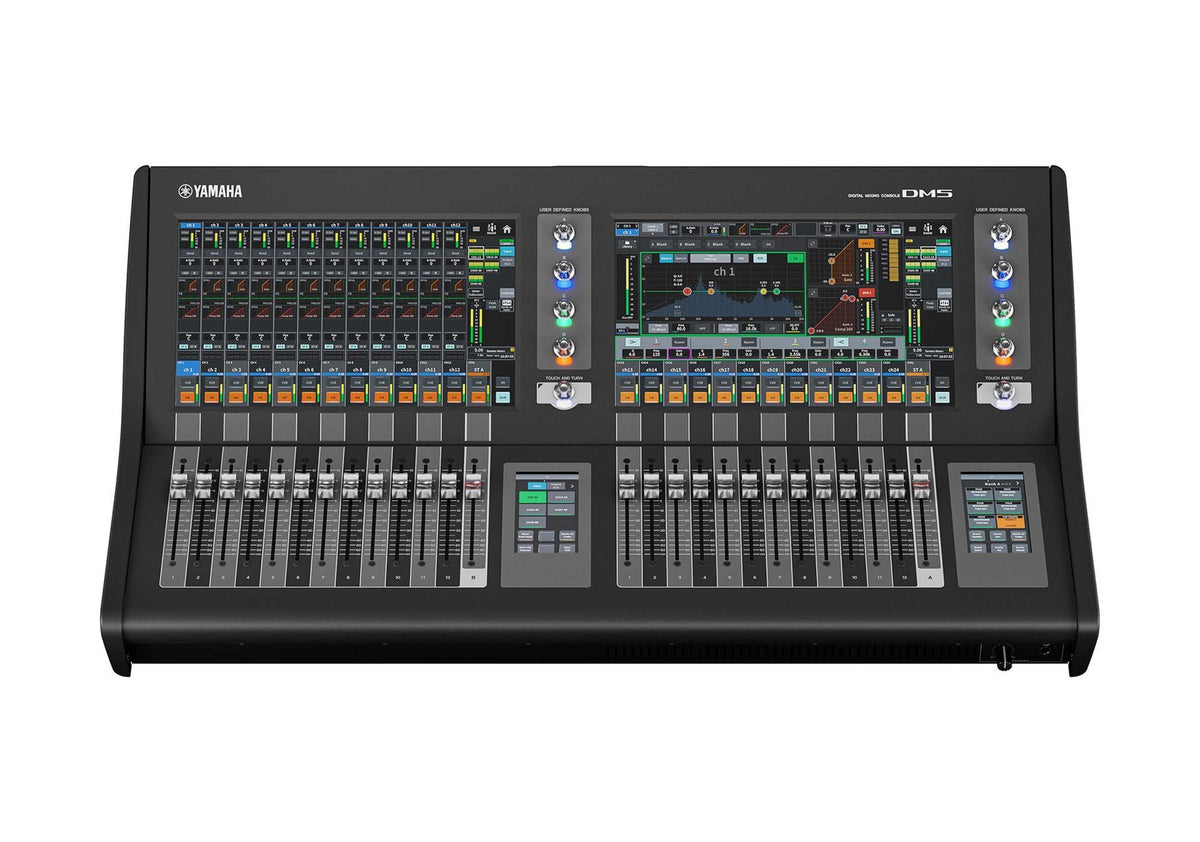Open the Library folder icon in EQ view
This screenshot has width=1200, height=842.
pos(627,244)
